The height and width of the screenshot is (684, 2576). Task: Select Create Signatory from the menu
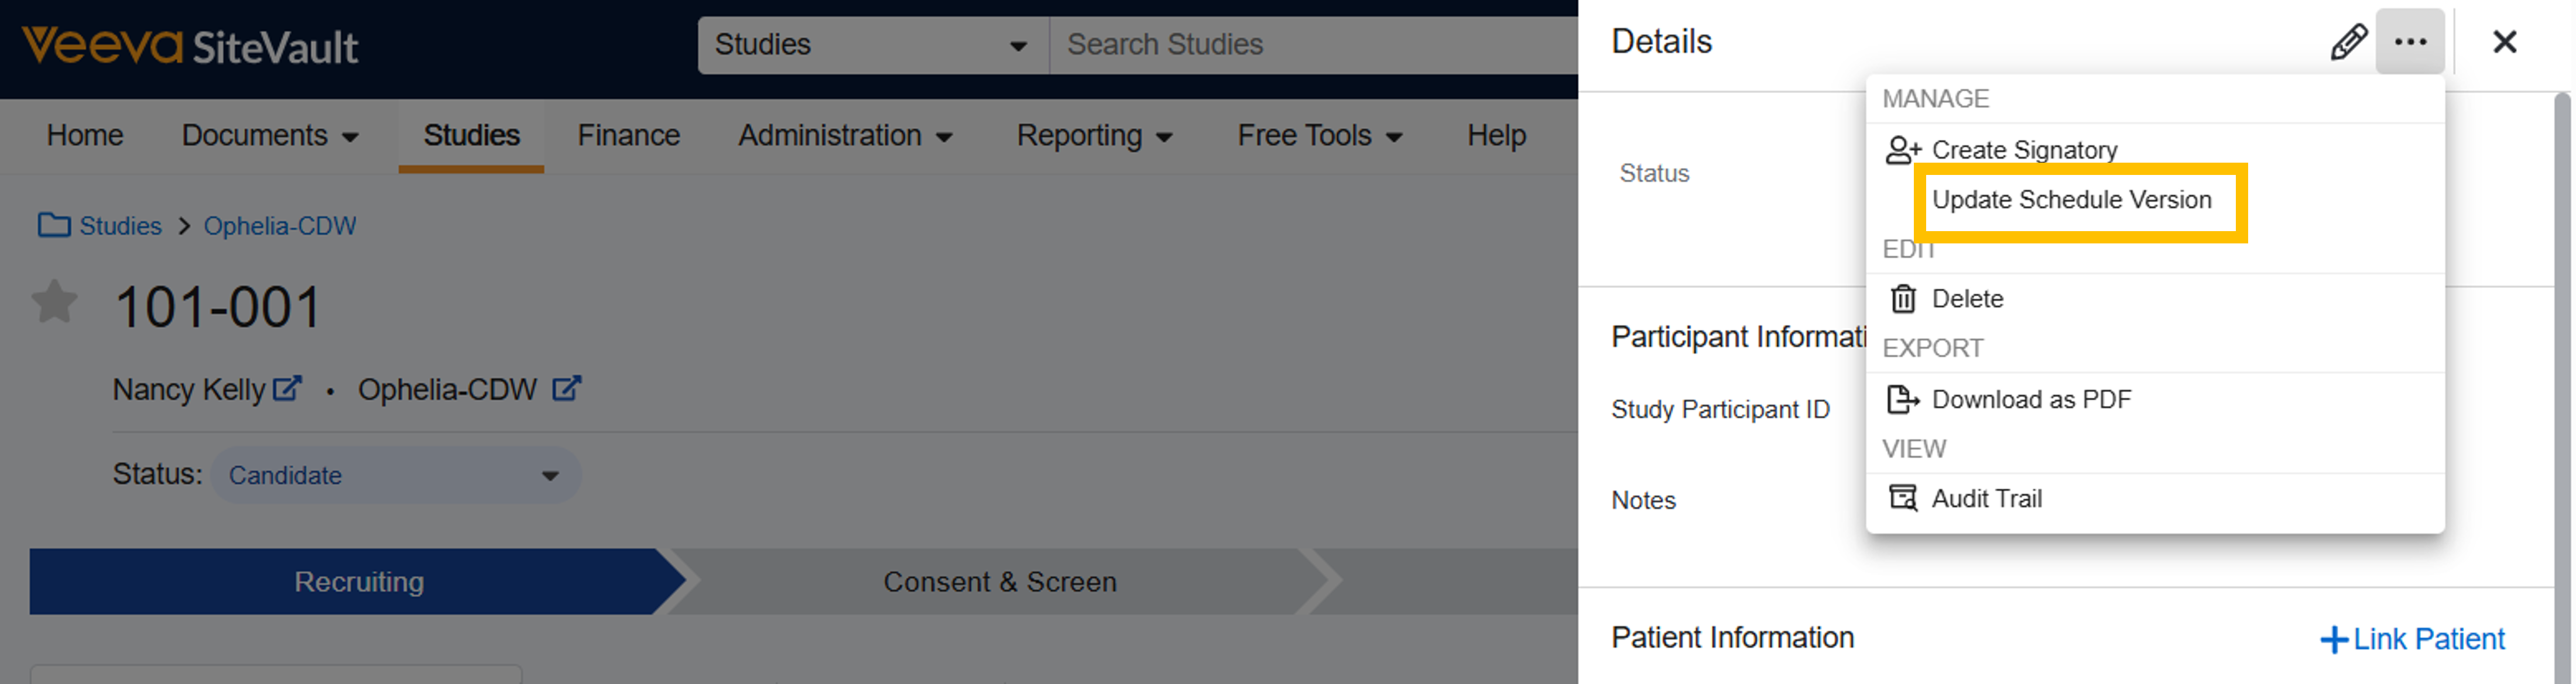(2023, 150)
